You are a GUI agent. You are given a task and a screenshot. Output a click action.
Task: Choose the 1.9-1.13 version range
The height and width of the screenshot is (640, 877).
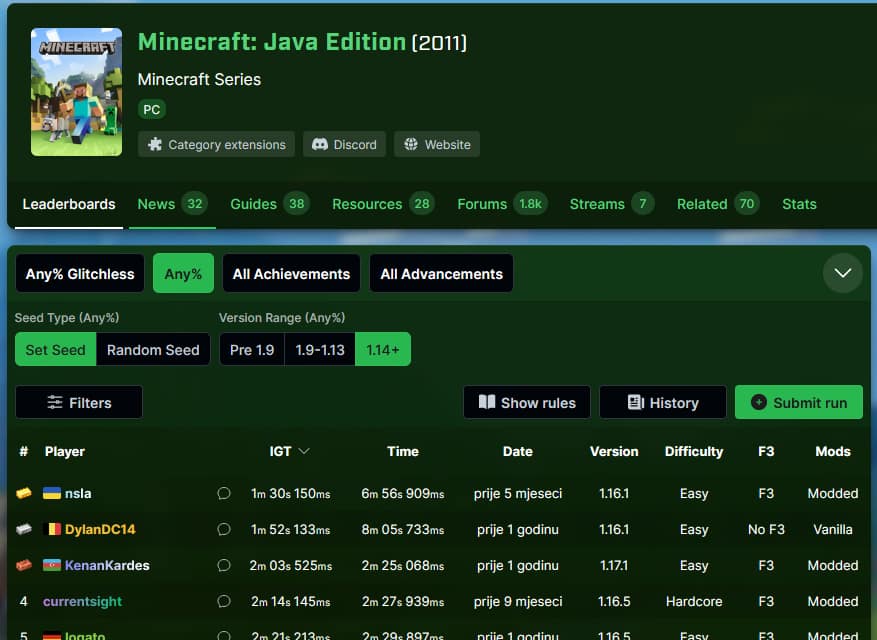pos(319,350)
